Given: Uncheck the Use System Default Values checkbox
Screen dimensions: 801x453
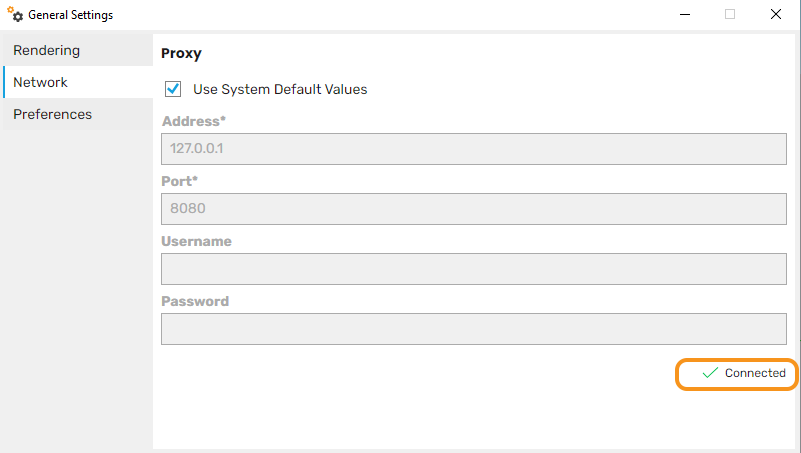Looking at the screenshot, I should [173, 89].
